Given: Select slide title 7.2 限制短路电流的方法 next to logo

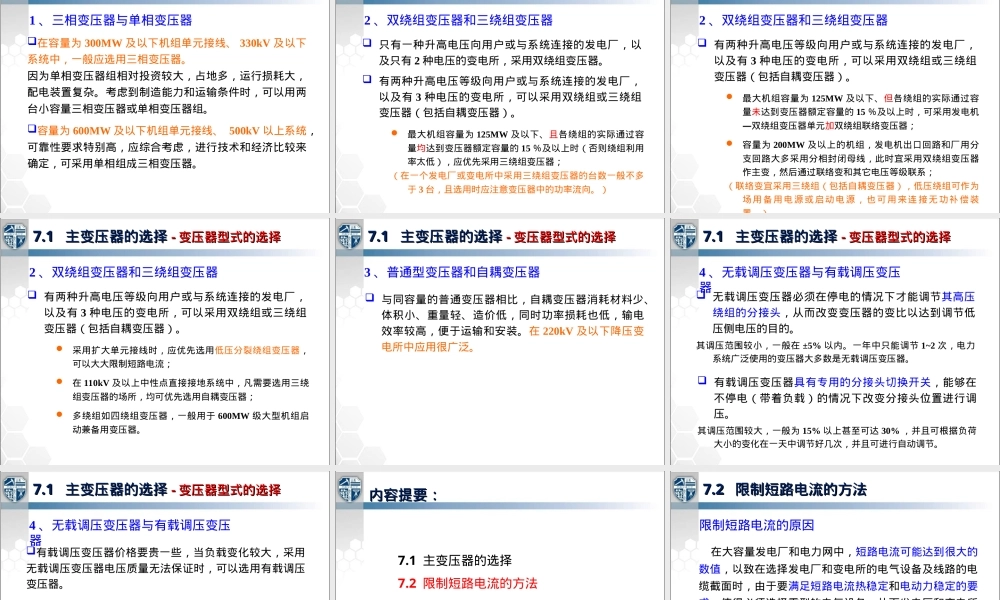Looking at the screenshot, I should coord(784,490).
